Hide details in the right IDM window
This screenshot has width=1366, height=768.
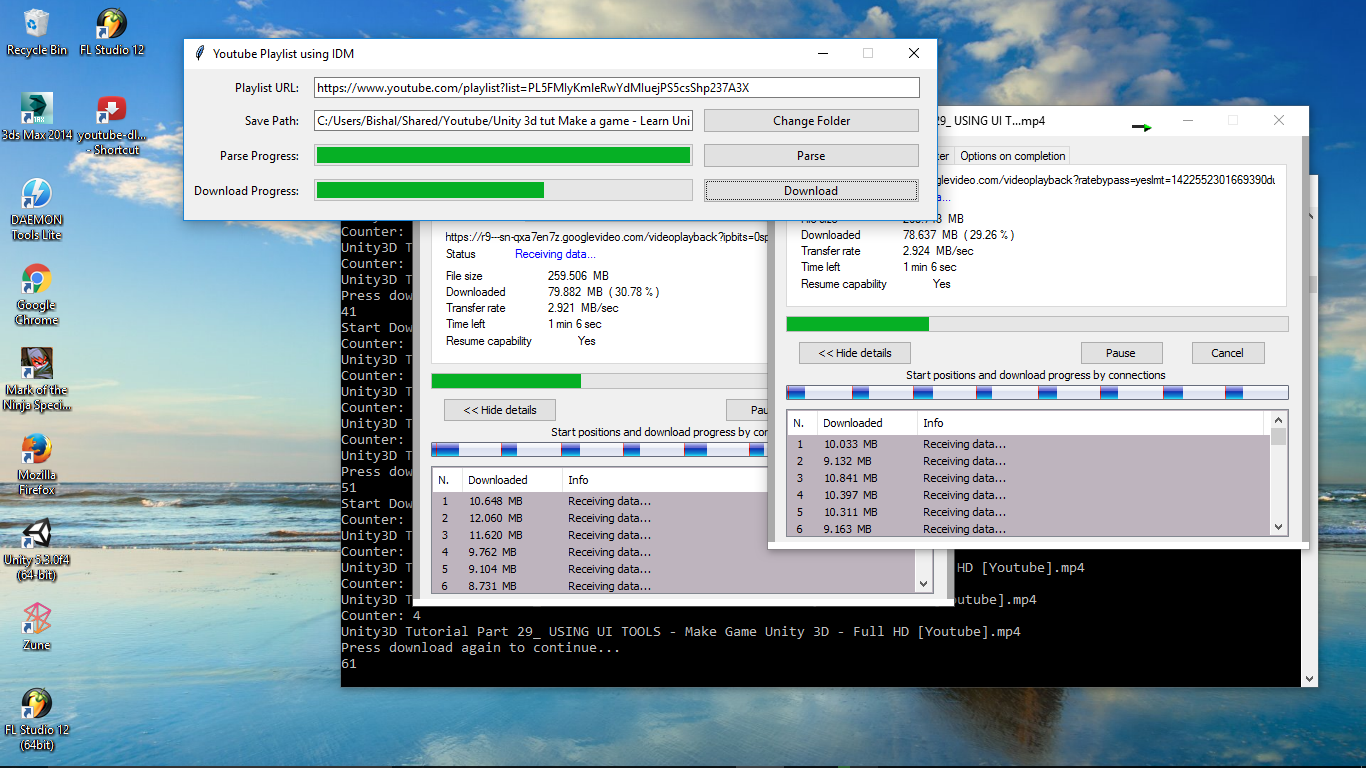point(854,353)
